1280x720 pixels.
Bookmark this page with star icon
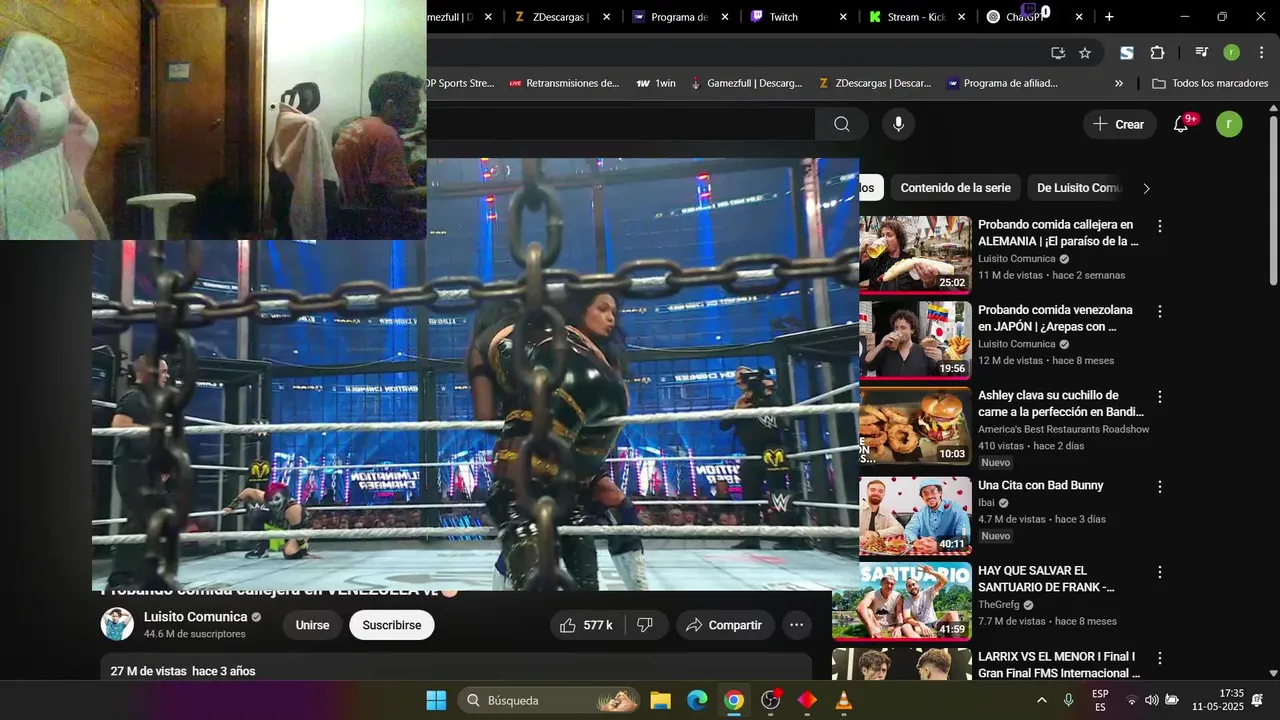coord(1085,52)
